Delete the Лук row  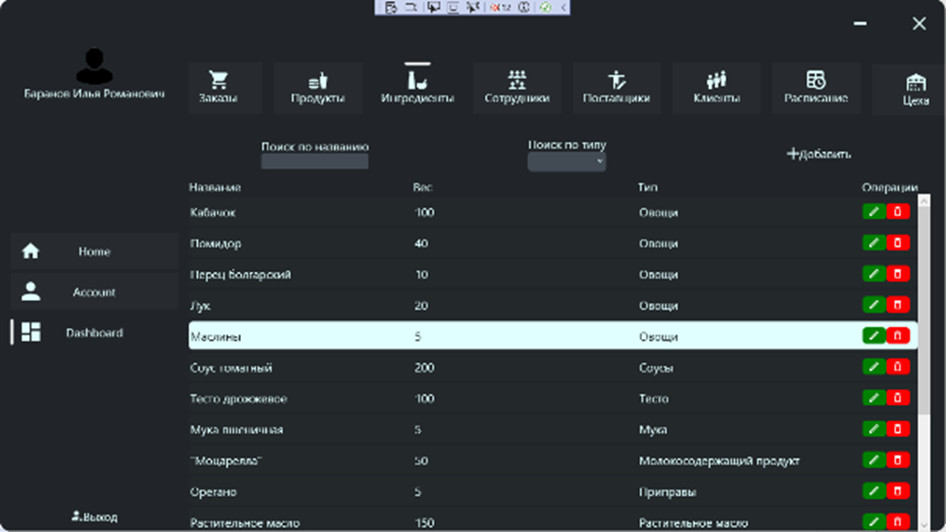898,305
